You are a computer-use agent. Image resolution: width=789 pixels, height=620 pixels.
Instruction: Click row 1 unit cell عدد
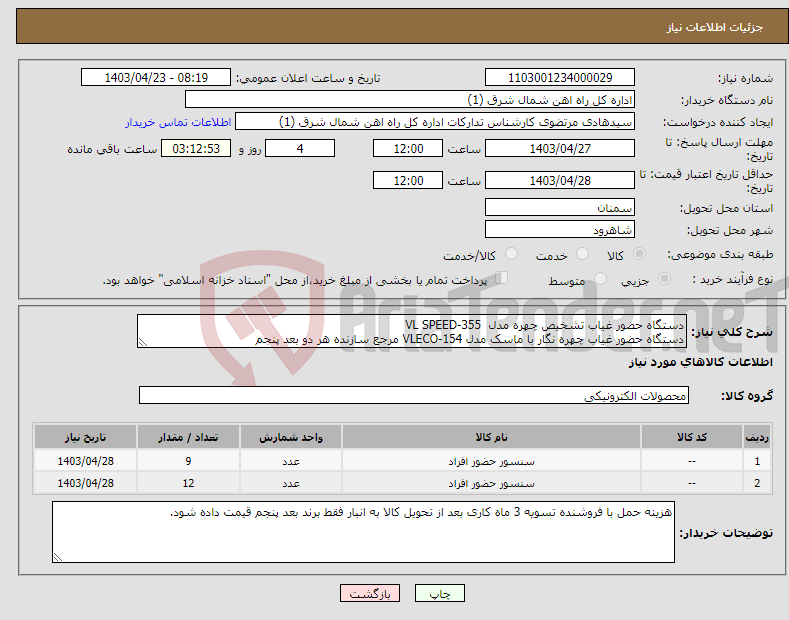[291, 461]
